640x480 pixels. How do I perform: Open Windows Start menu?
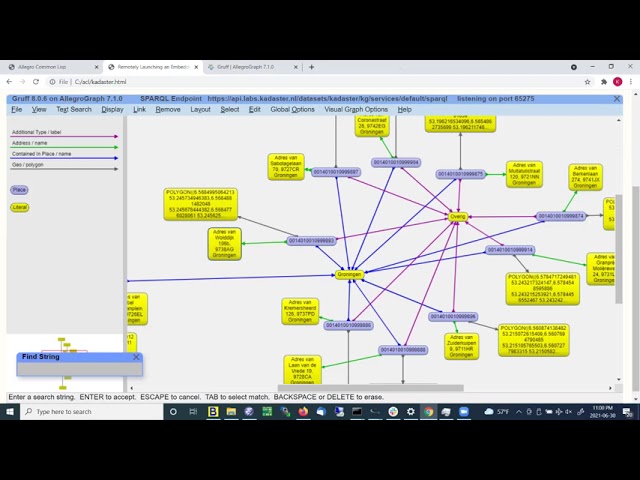pos(10,412)
